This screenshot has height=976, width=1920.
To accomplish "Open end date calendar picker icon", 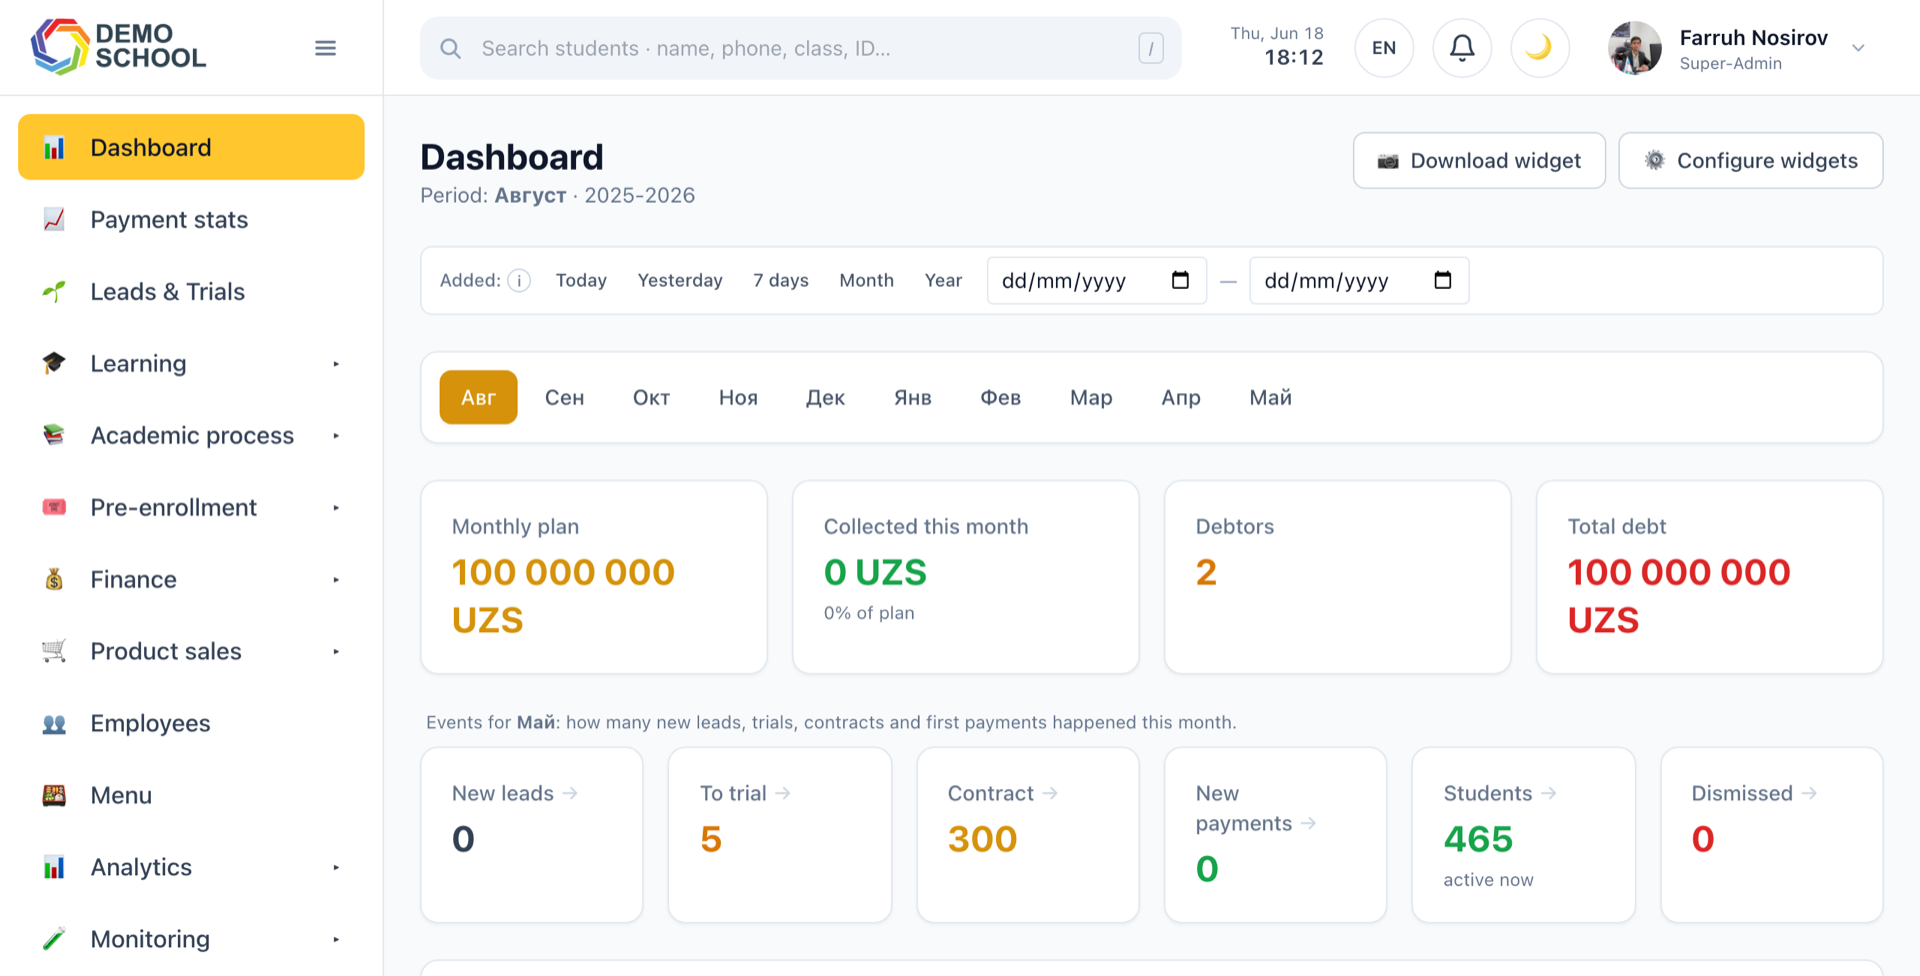I will tap(1442, 280).
